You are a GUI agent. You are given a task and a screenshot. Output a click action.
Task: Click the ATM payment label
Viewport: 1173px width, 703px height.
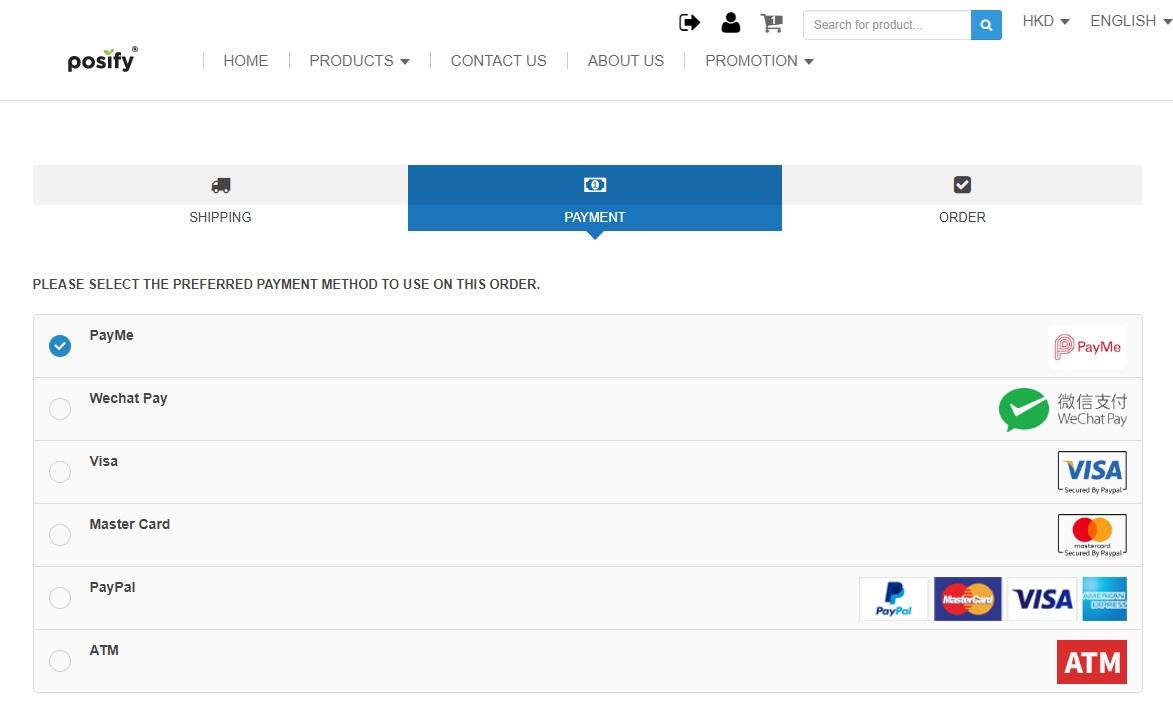[x=104, y=650]
